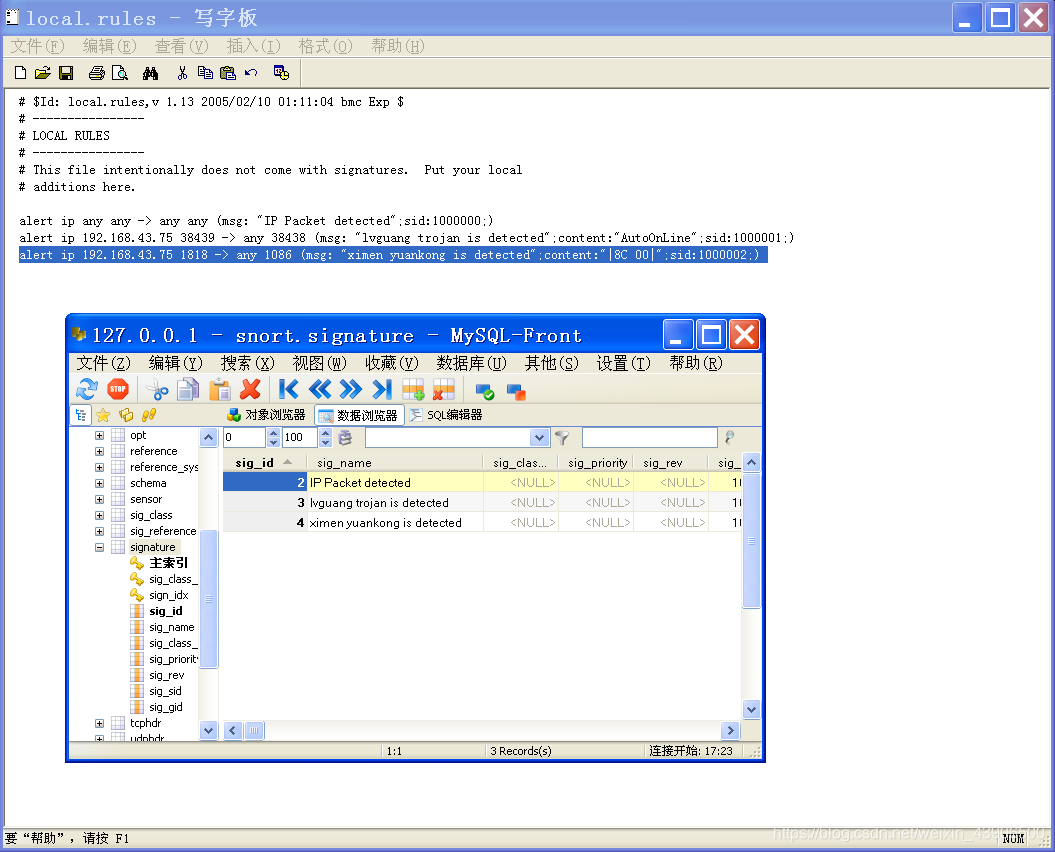Go to next records page in MySQL-Front
This screenshot has height=852, width=1055.
tap(351, 389)
